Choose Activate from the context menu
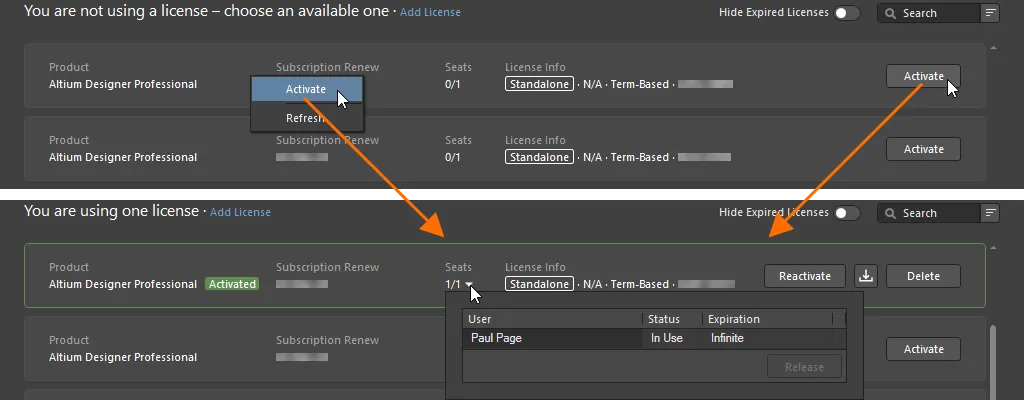Viewport: 1024px width, 400px height. pos(306,90)
